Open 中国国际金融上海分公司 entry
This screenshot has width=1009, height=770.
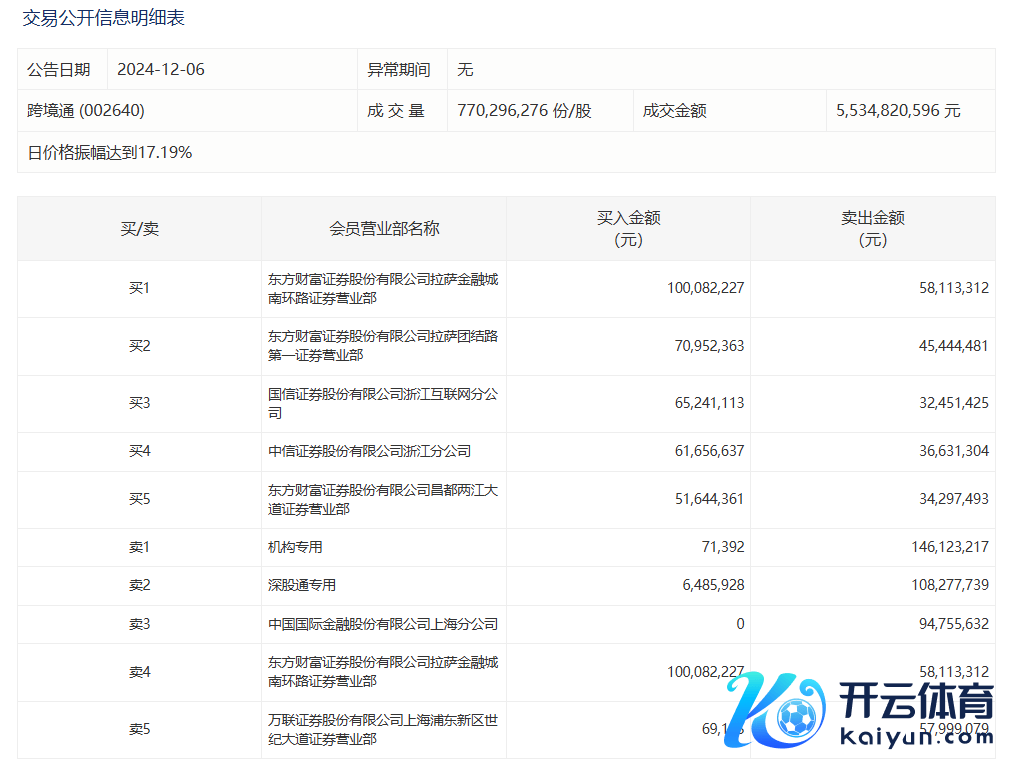[x=382, y=624]
